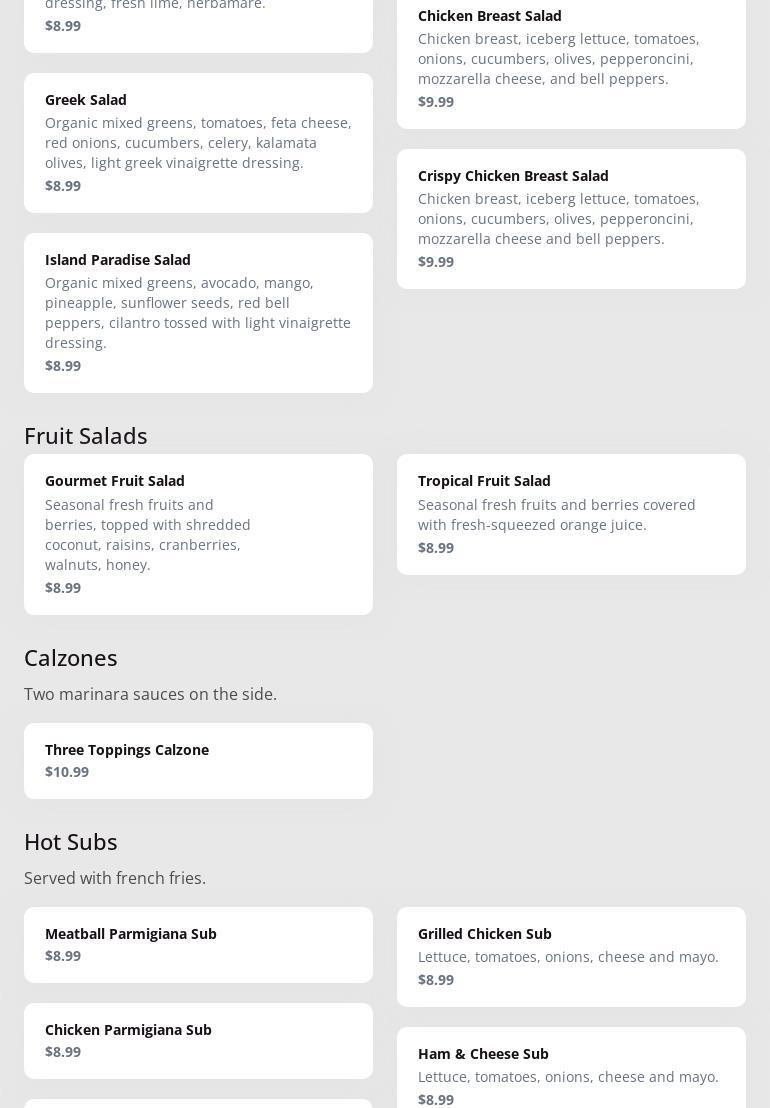The image size is (770, 1108).
Task: Click the Calzones section heading
Action: coord(71,658)
